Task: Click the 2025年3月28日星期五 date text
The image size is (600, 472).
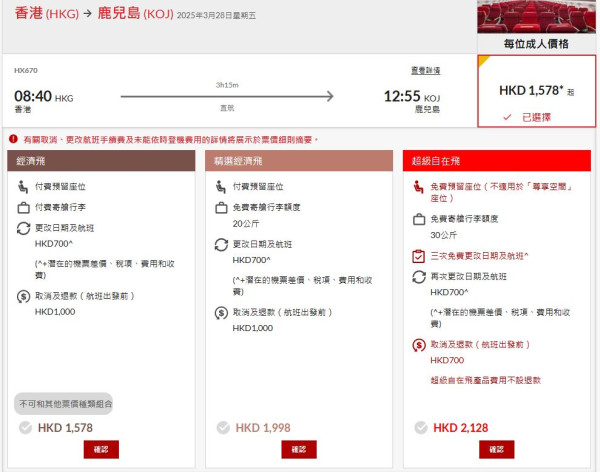Action: click(x=216, y=15)
